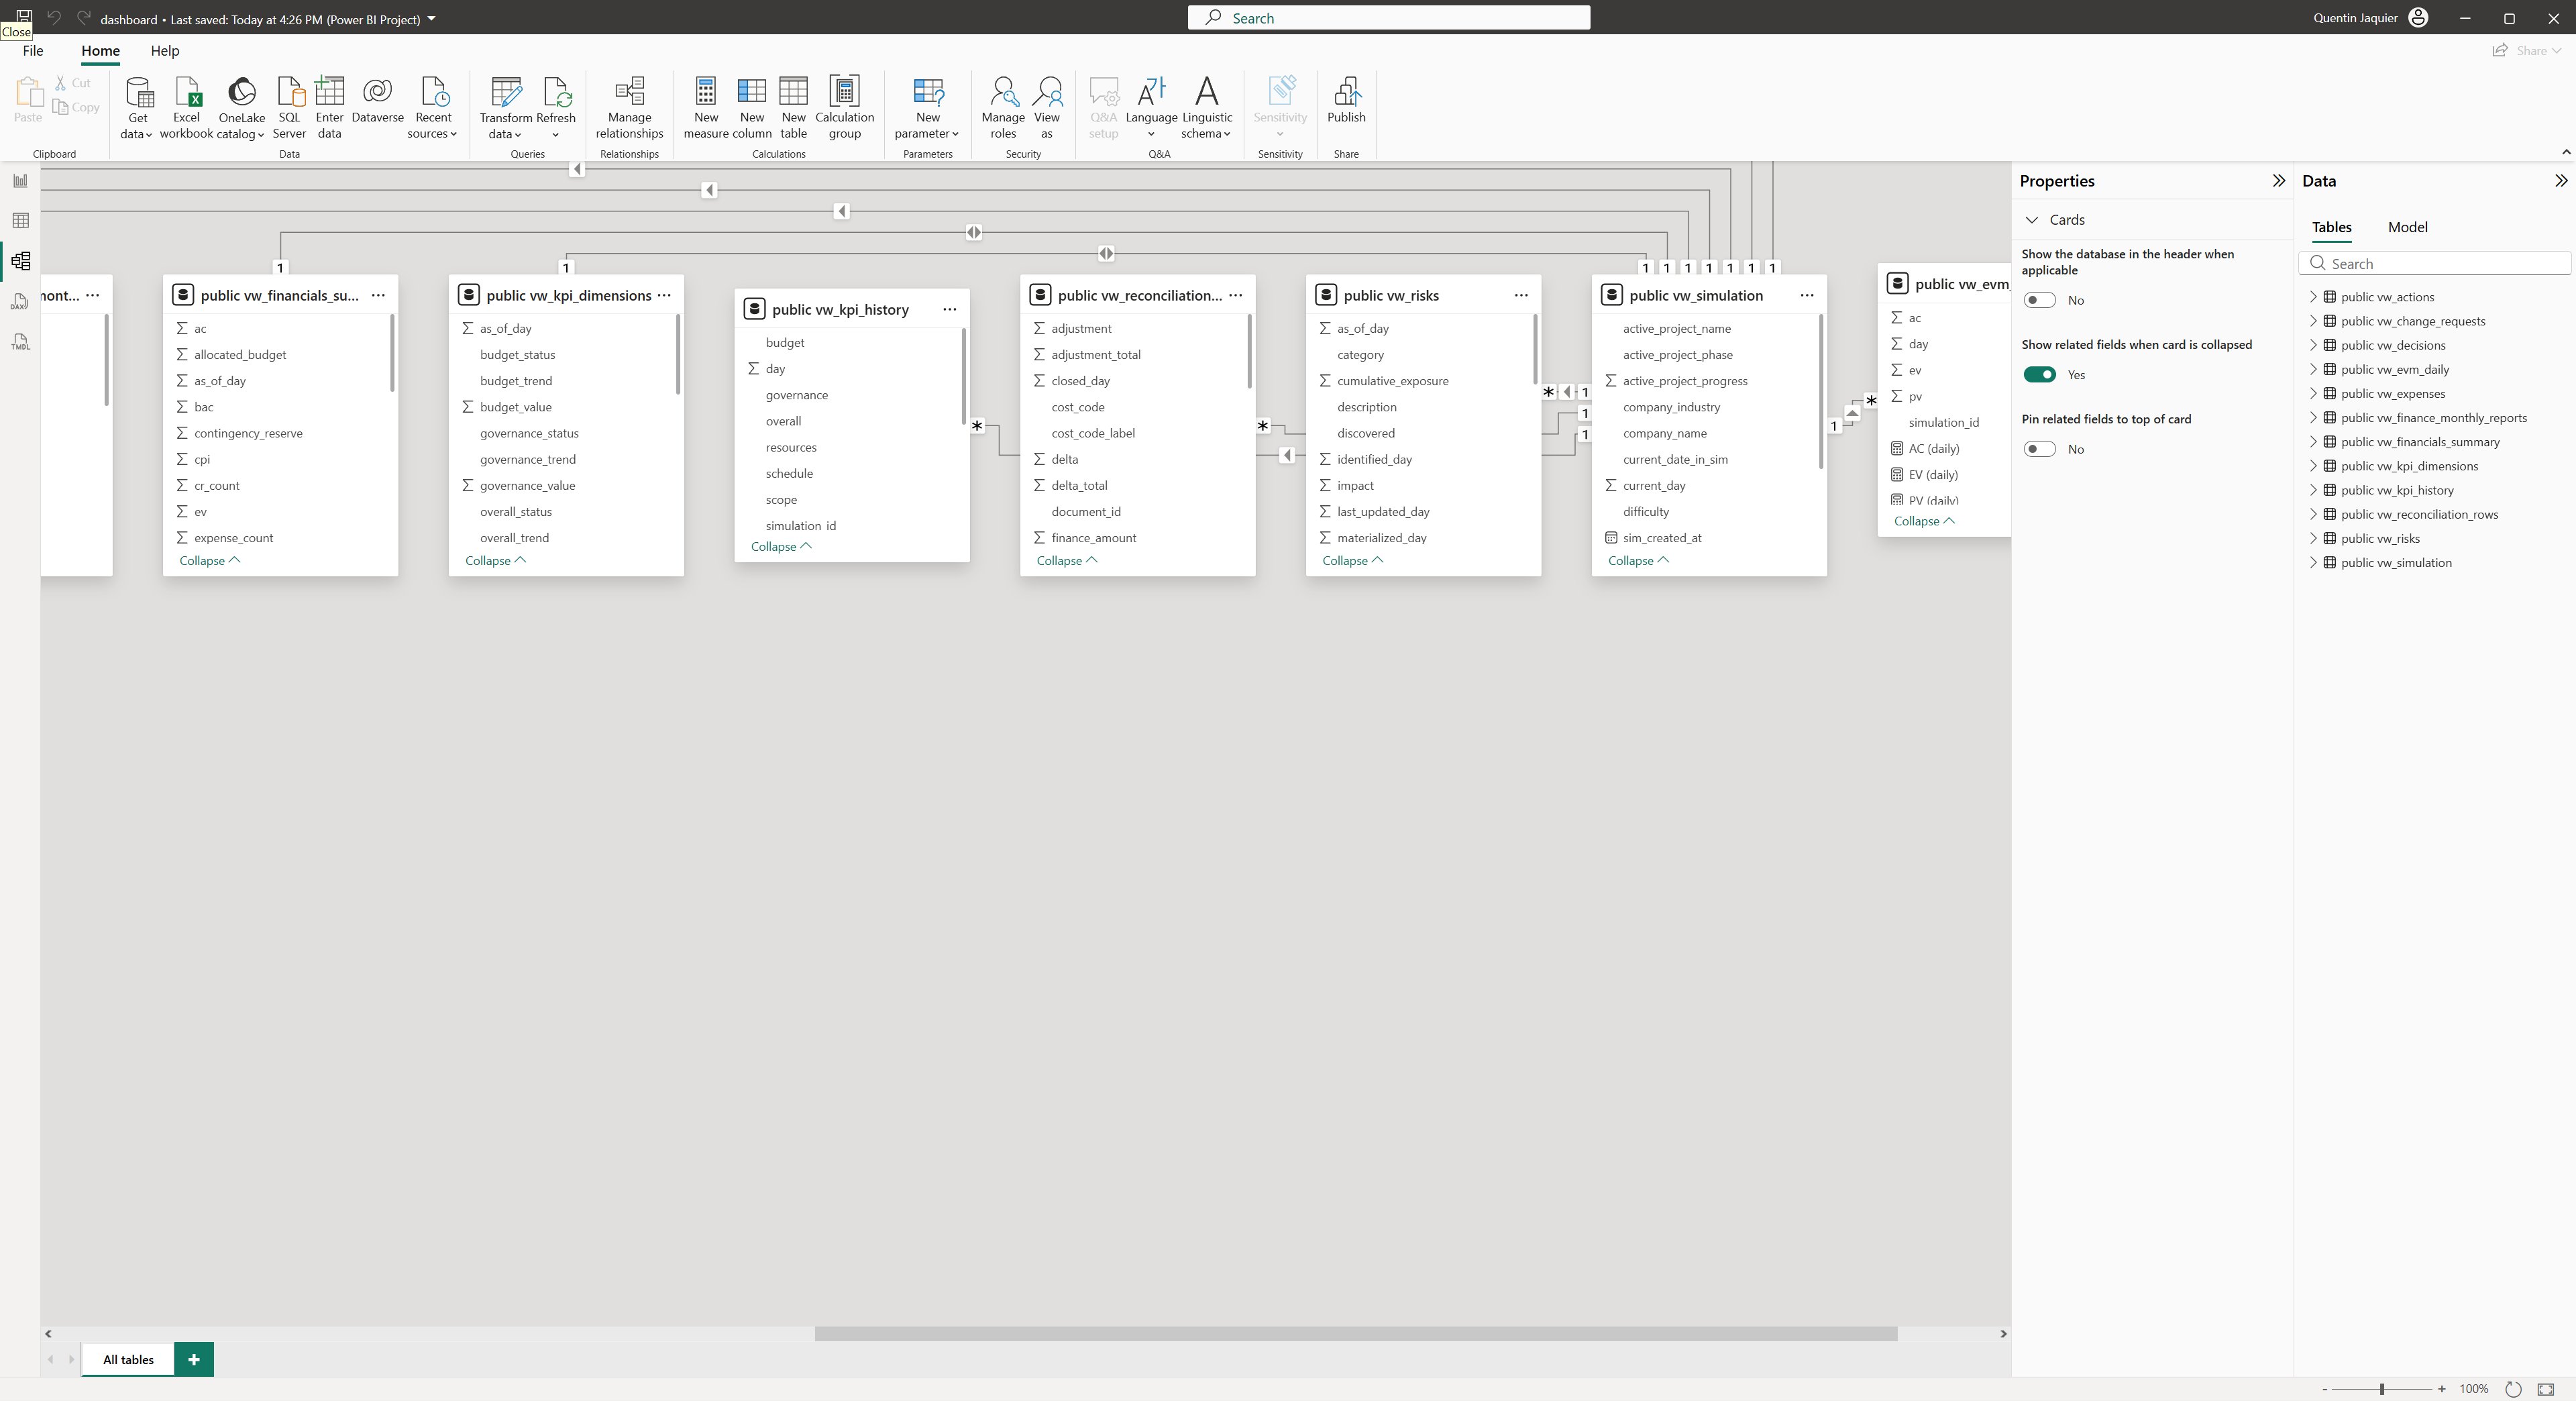Expand public vw_kpi_history table

click(x=2313, y=490)
